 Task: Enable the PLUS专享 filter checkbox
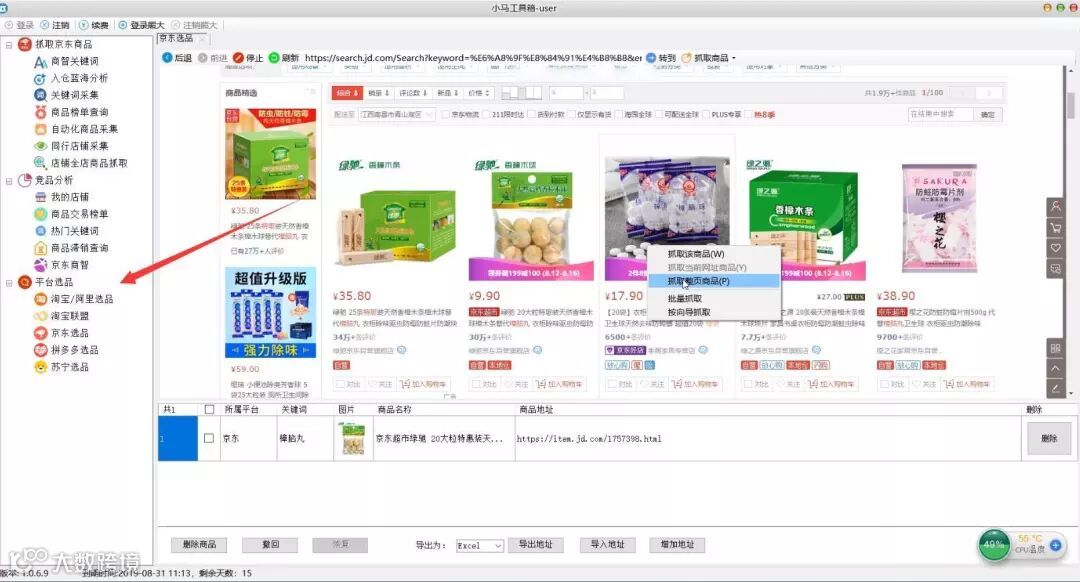(x=707, y=114)
